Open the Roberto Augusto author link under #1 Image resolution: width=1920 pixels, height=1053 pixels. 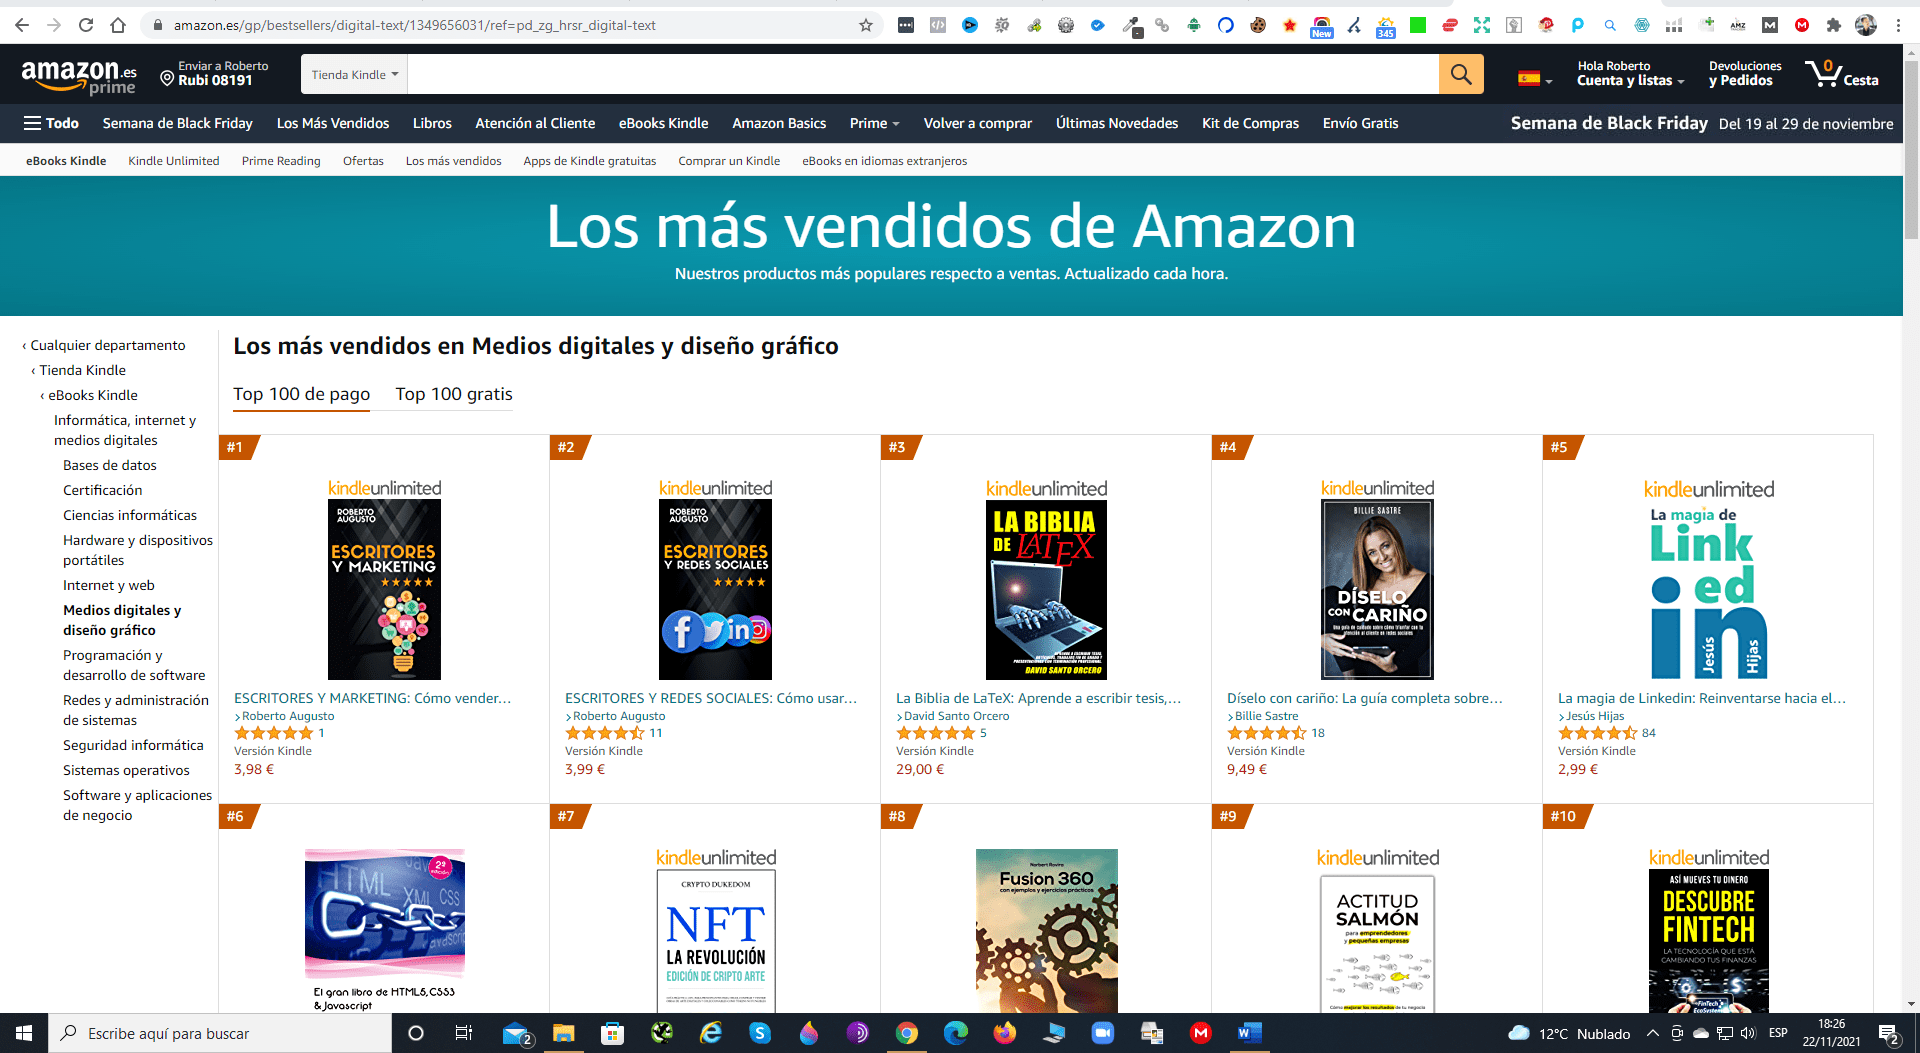(x=288, y=716)
